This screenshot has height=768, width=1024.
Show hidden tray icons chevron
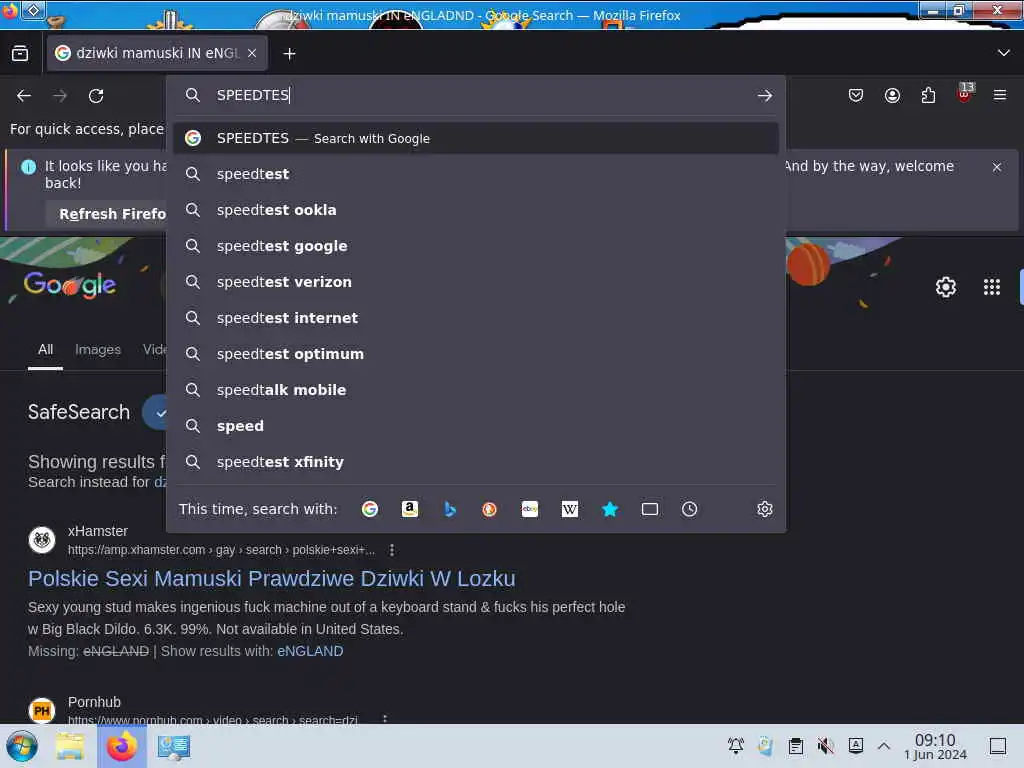point(884,746)
